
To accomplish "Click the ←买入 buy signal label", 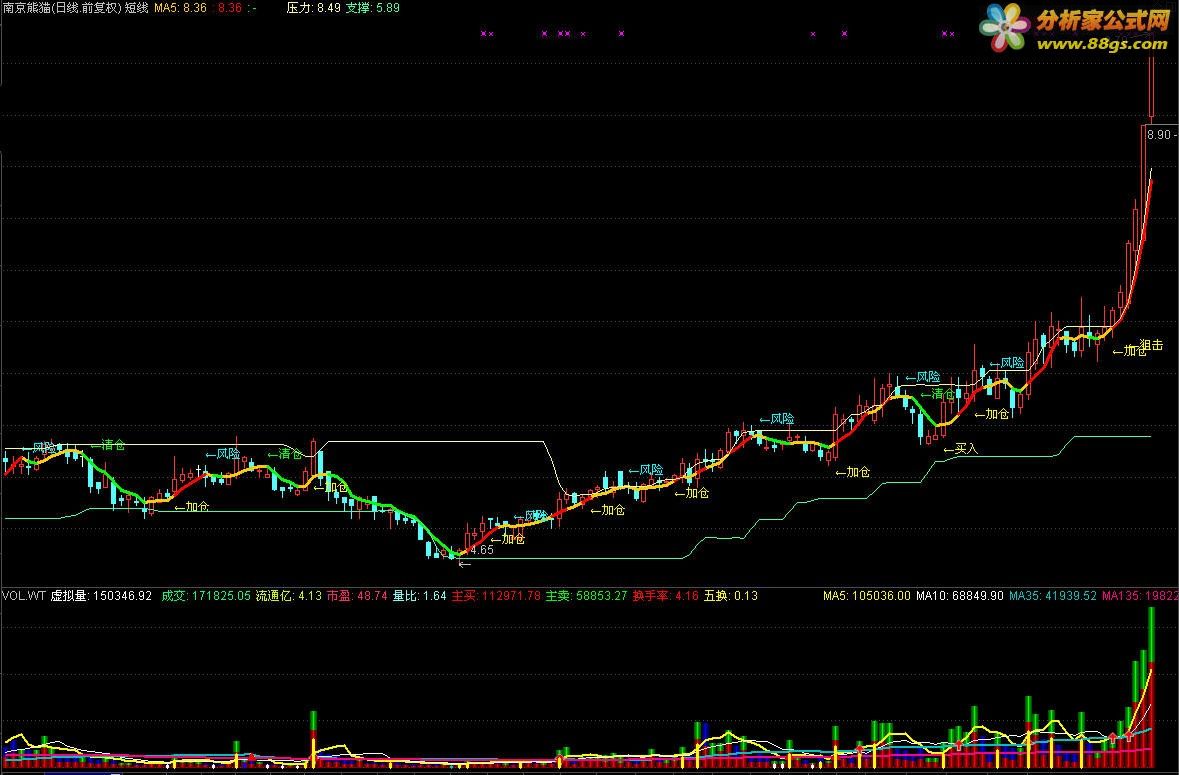I will [x=961, y=449].
